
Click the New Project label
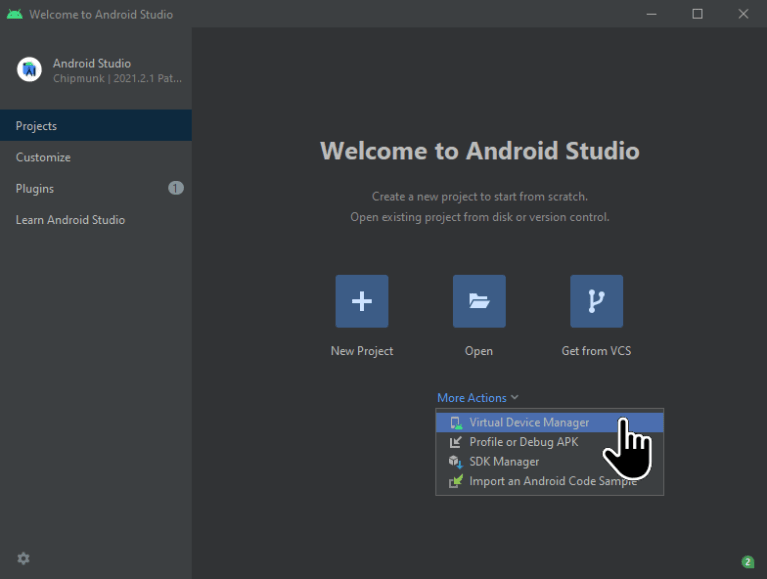[x=362, y=351]
